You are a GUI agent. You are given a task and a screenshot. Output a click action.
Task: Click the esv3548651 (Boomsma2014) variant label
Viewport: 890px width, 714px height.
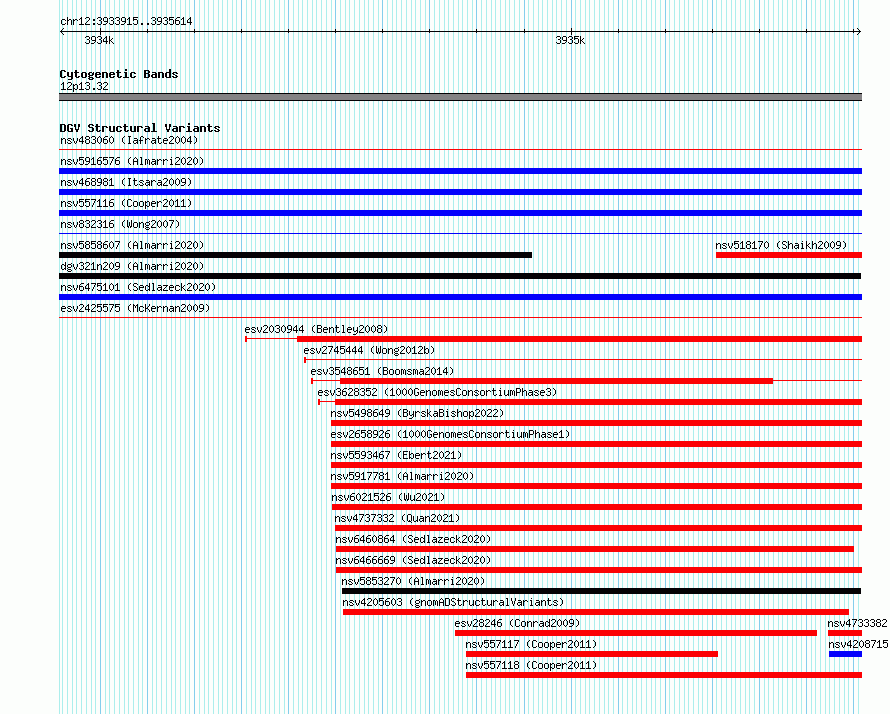pos(382,371)
